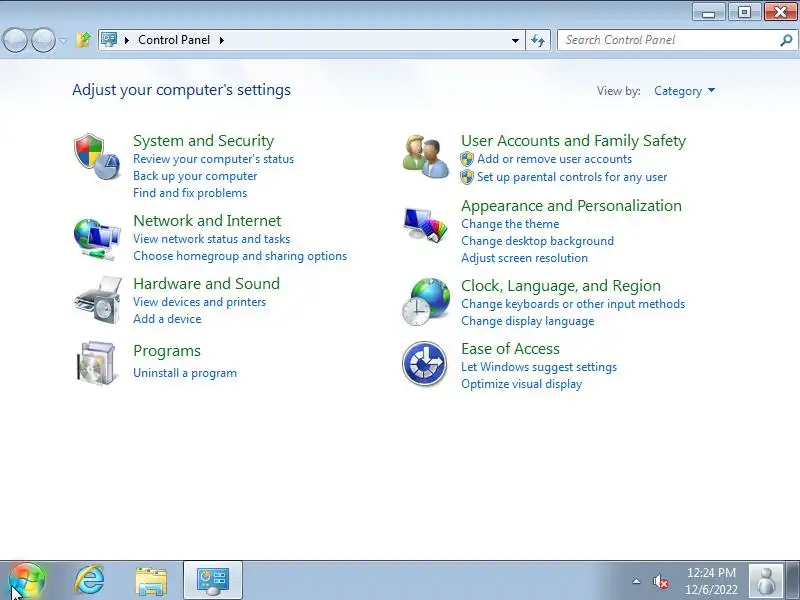Click the Forward navigation arrow button
The height and width of the screenshot is (600, 800).
43,40
